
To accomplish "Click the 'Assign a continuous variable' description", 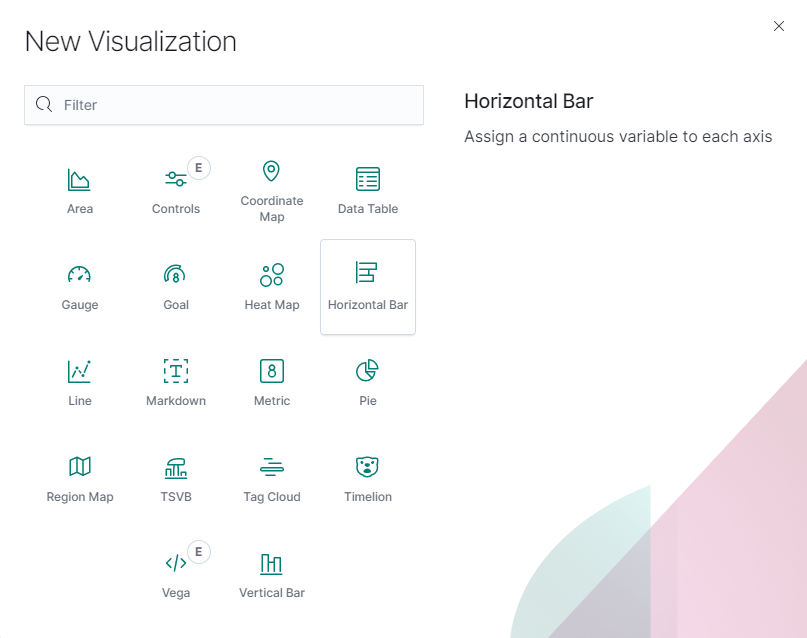I will tap(618, 137).
